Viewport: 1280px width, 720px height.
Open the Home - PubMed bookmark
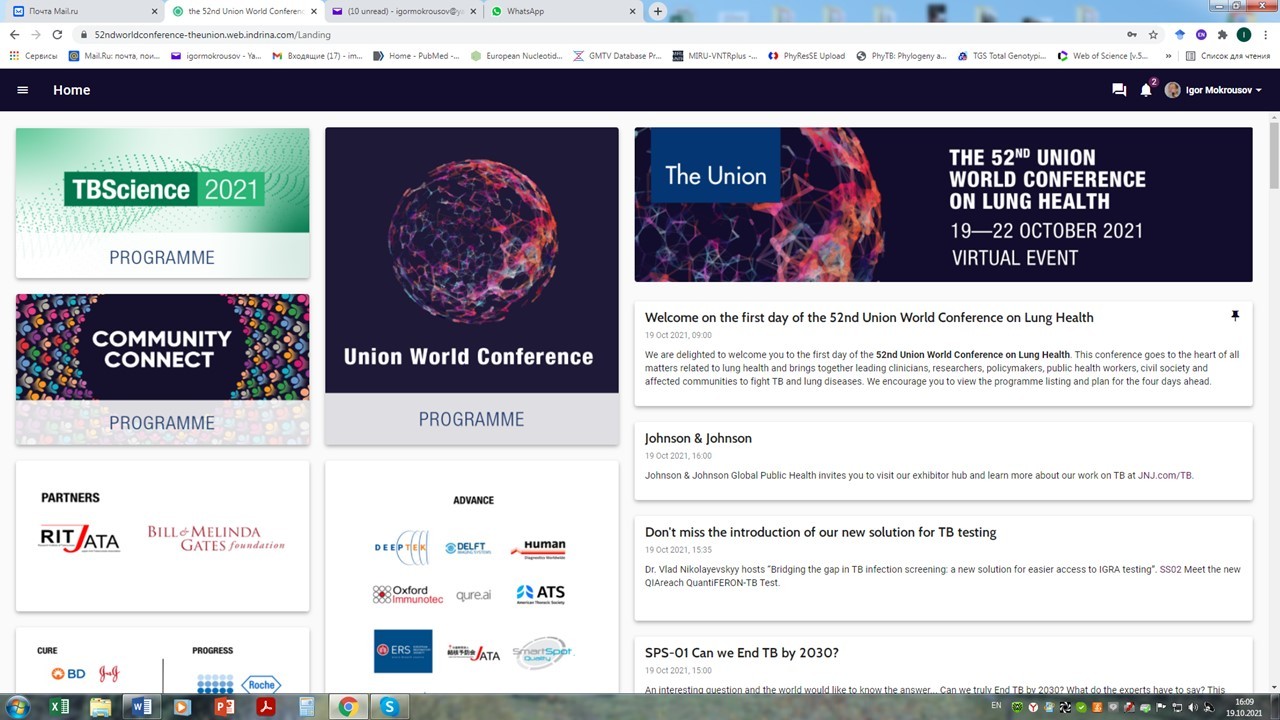(416, 56)
